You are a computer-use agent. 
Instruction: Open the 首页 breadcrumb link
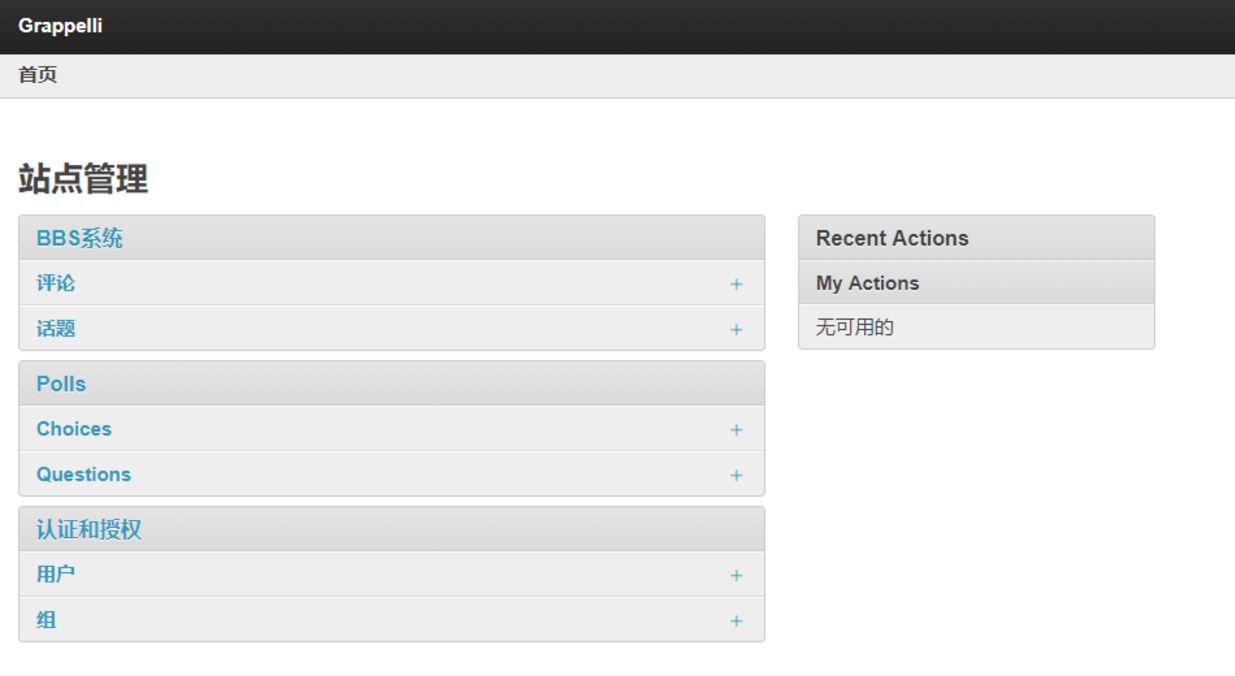point(38,75)
